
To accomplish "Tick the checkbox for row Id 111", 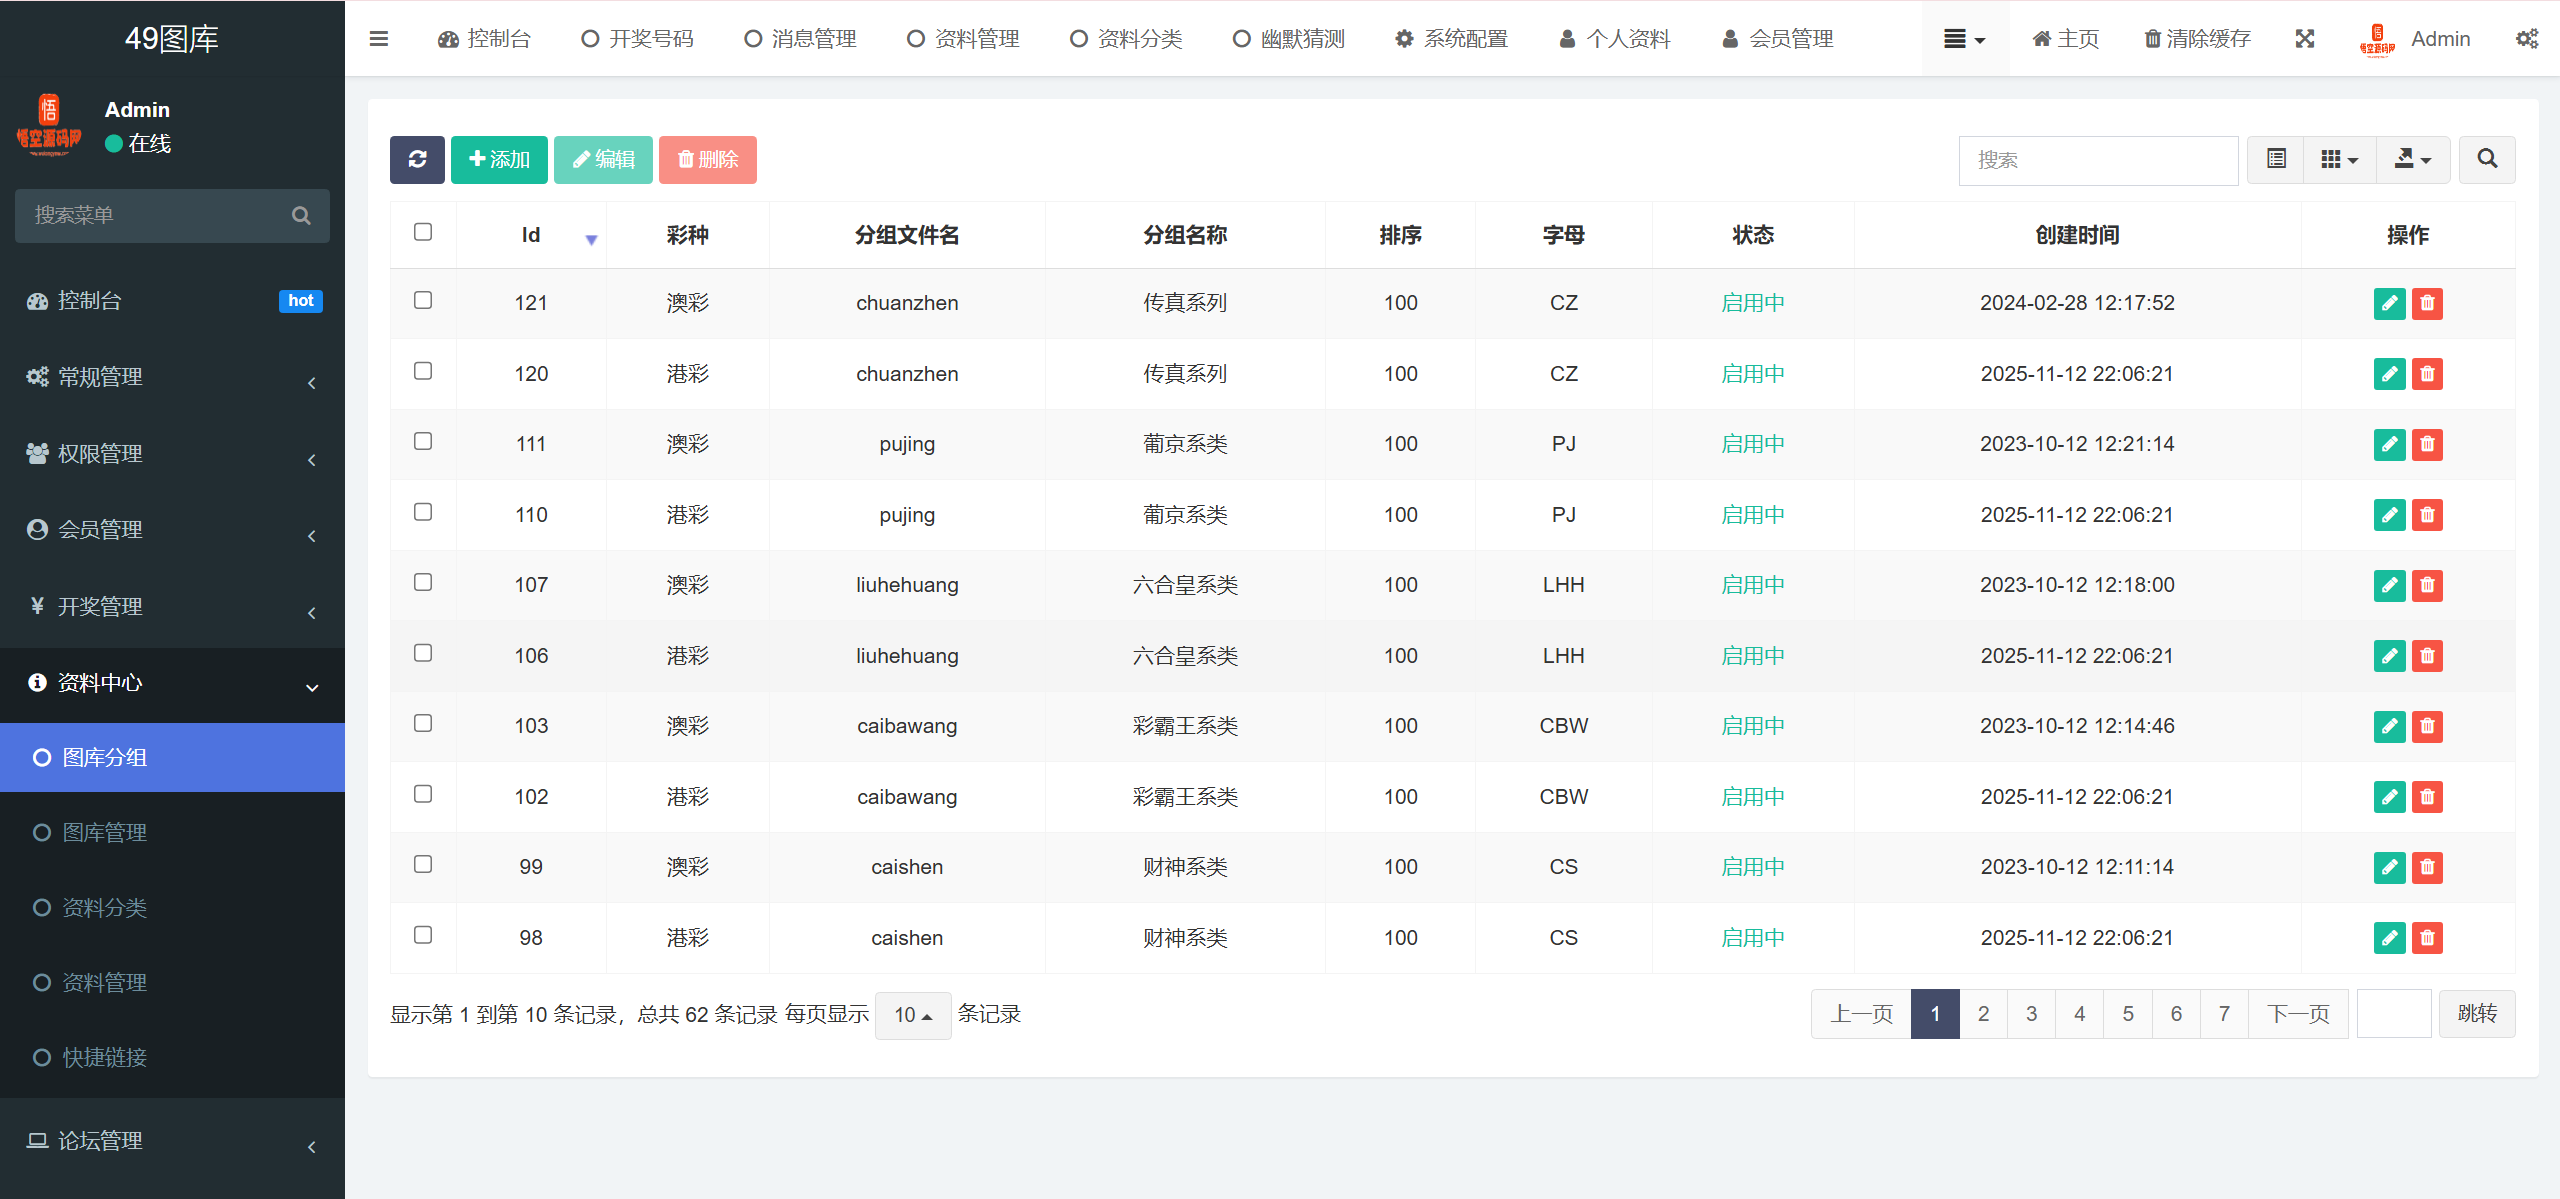I will tap(423, 442).
